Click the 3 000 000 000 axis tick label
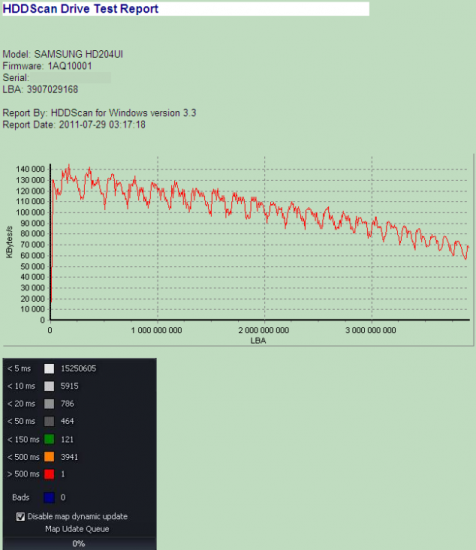Screen dimensions: 476x550 371,330
